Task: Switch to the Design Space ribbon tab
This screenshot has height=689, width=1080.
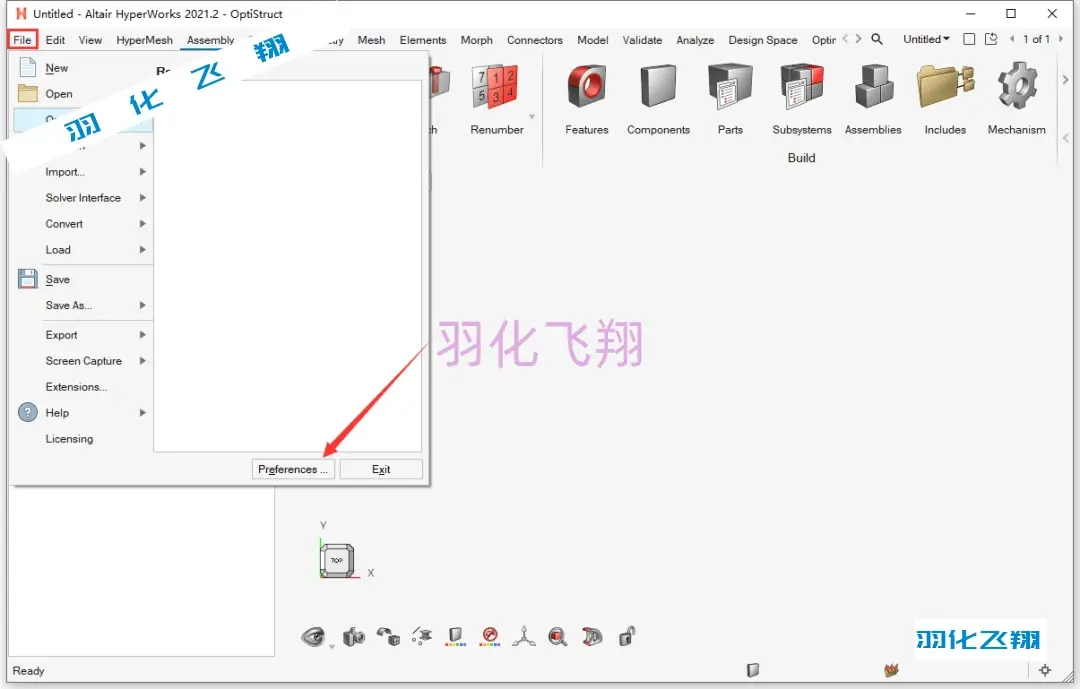Action: [763, 40]
